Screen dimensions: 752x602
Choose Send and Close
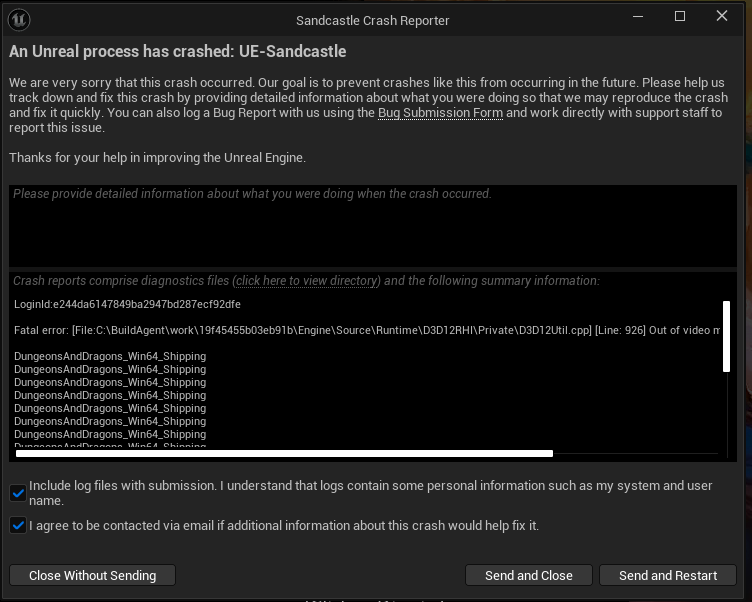point(529,575)
